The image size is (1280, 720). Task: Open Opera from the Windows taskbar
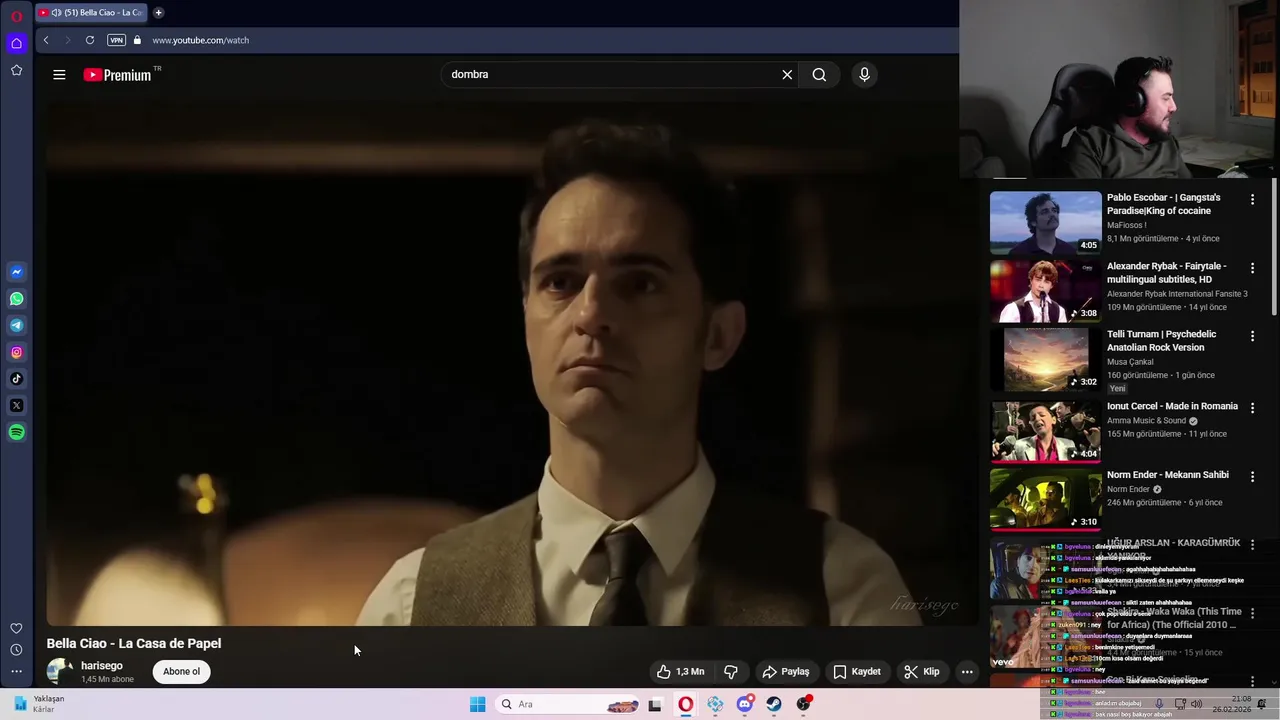(x=685, y=704)
